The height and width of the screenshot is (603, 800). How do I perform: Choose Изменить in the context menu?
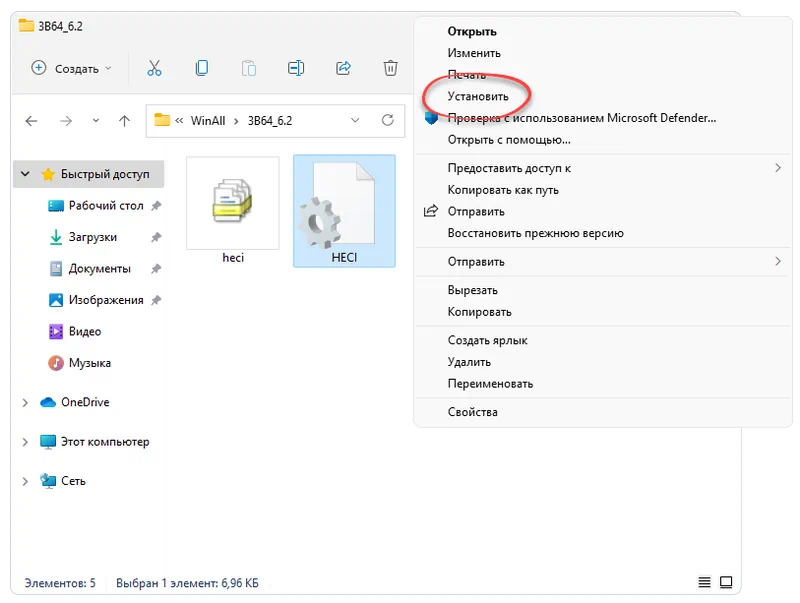[474, 53]
